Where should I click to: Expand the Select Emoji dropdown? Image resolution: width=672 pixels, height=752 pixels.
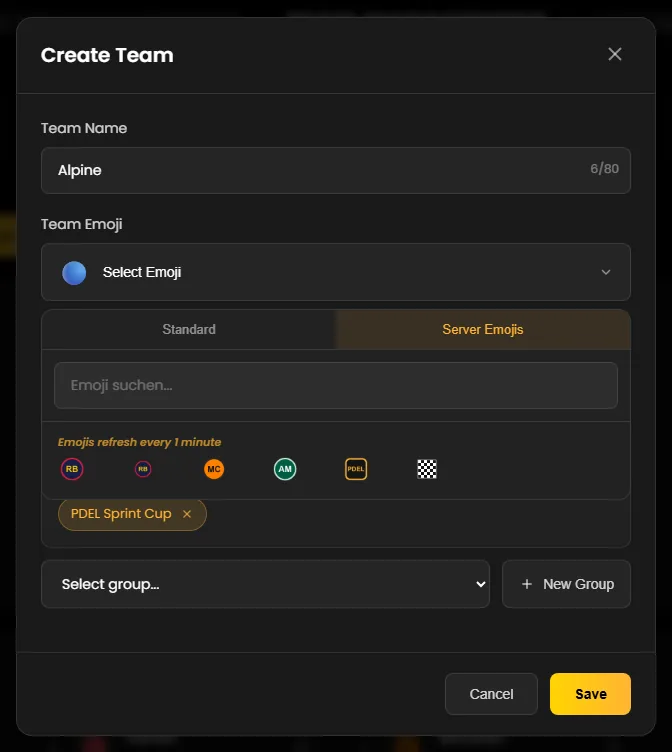(x=336, y=272)
